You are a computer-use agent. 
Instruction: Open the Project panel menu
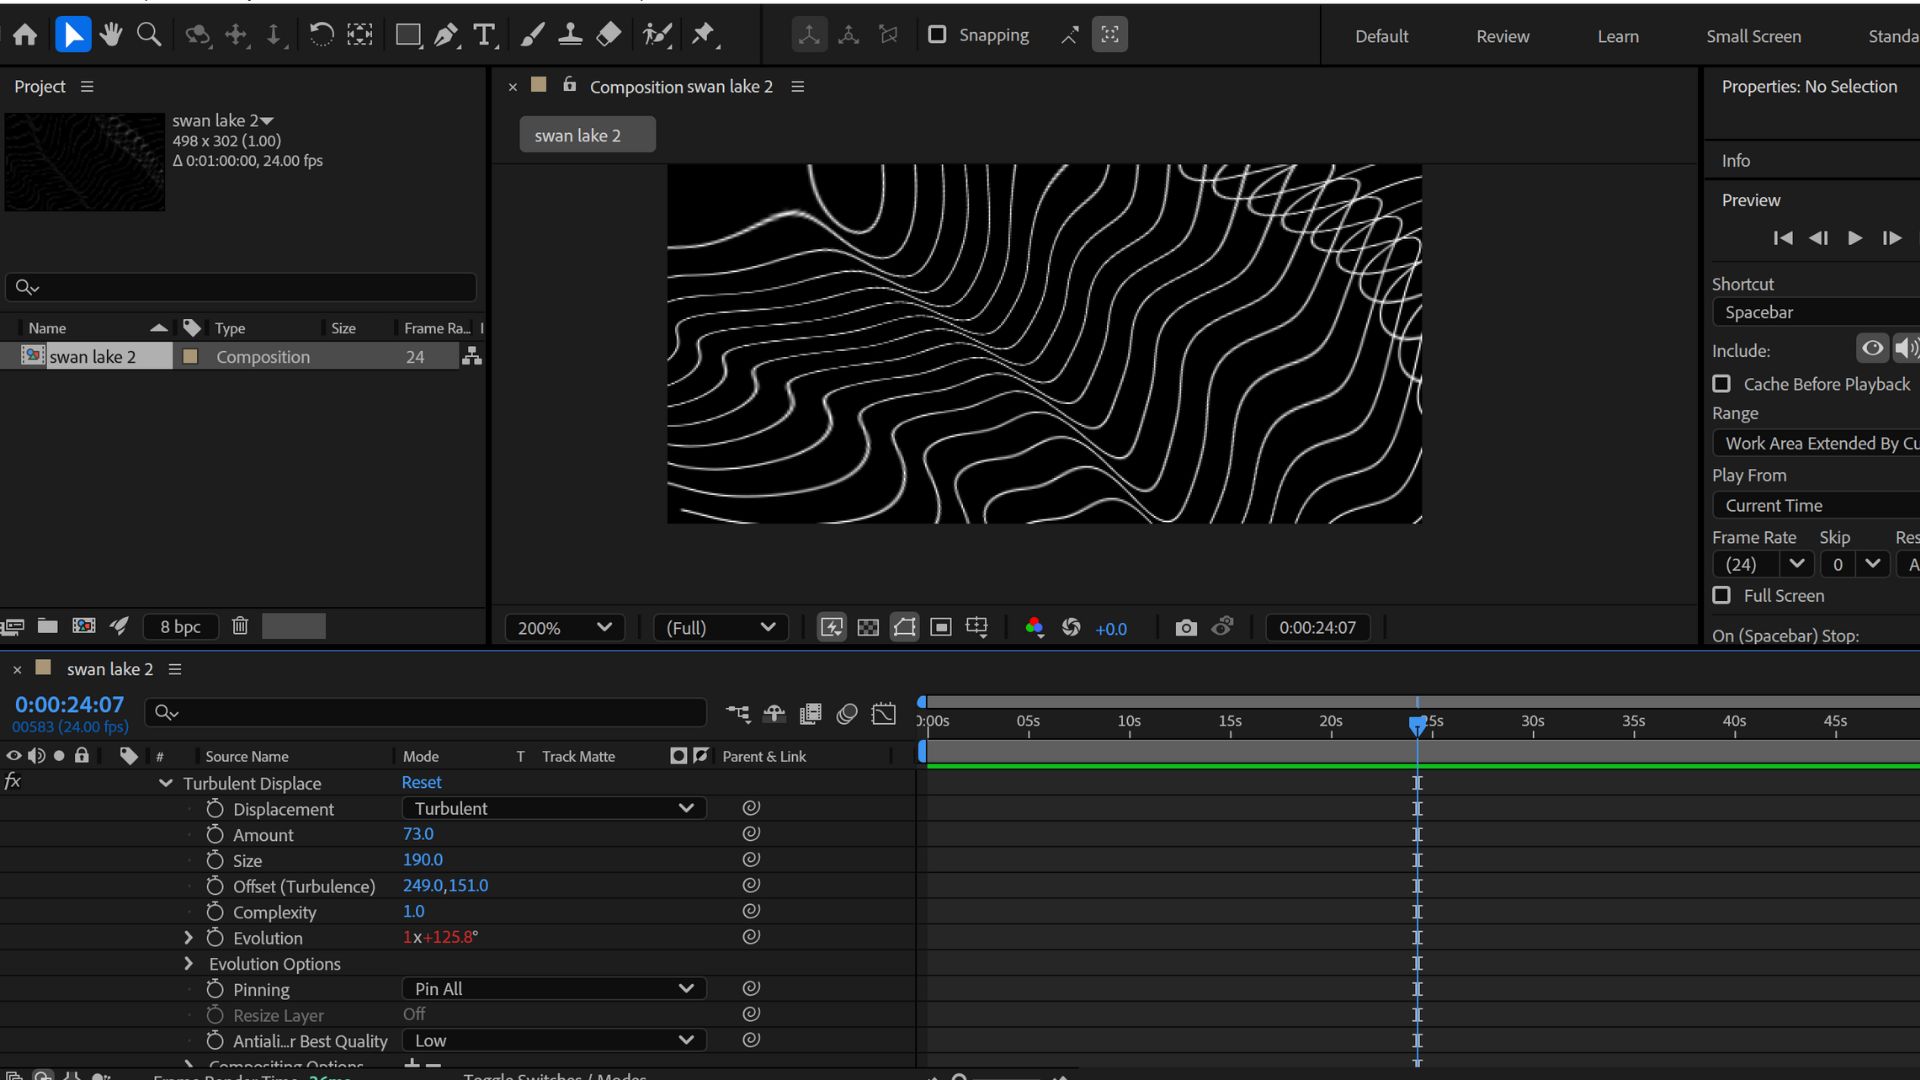tap(87, 86)
